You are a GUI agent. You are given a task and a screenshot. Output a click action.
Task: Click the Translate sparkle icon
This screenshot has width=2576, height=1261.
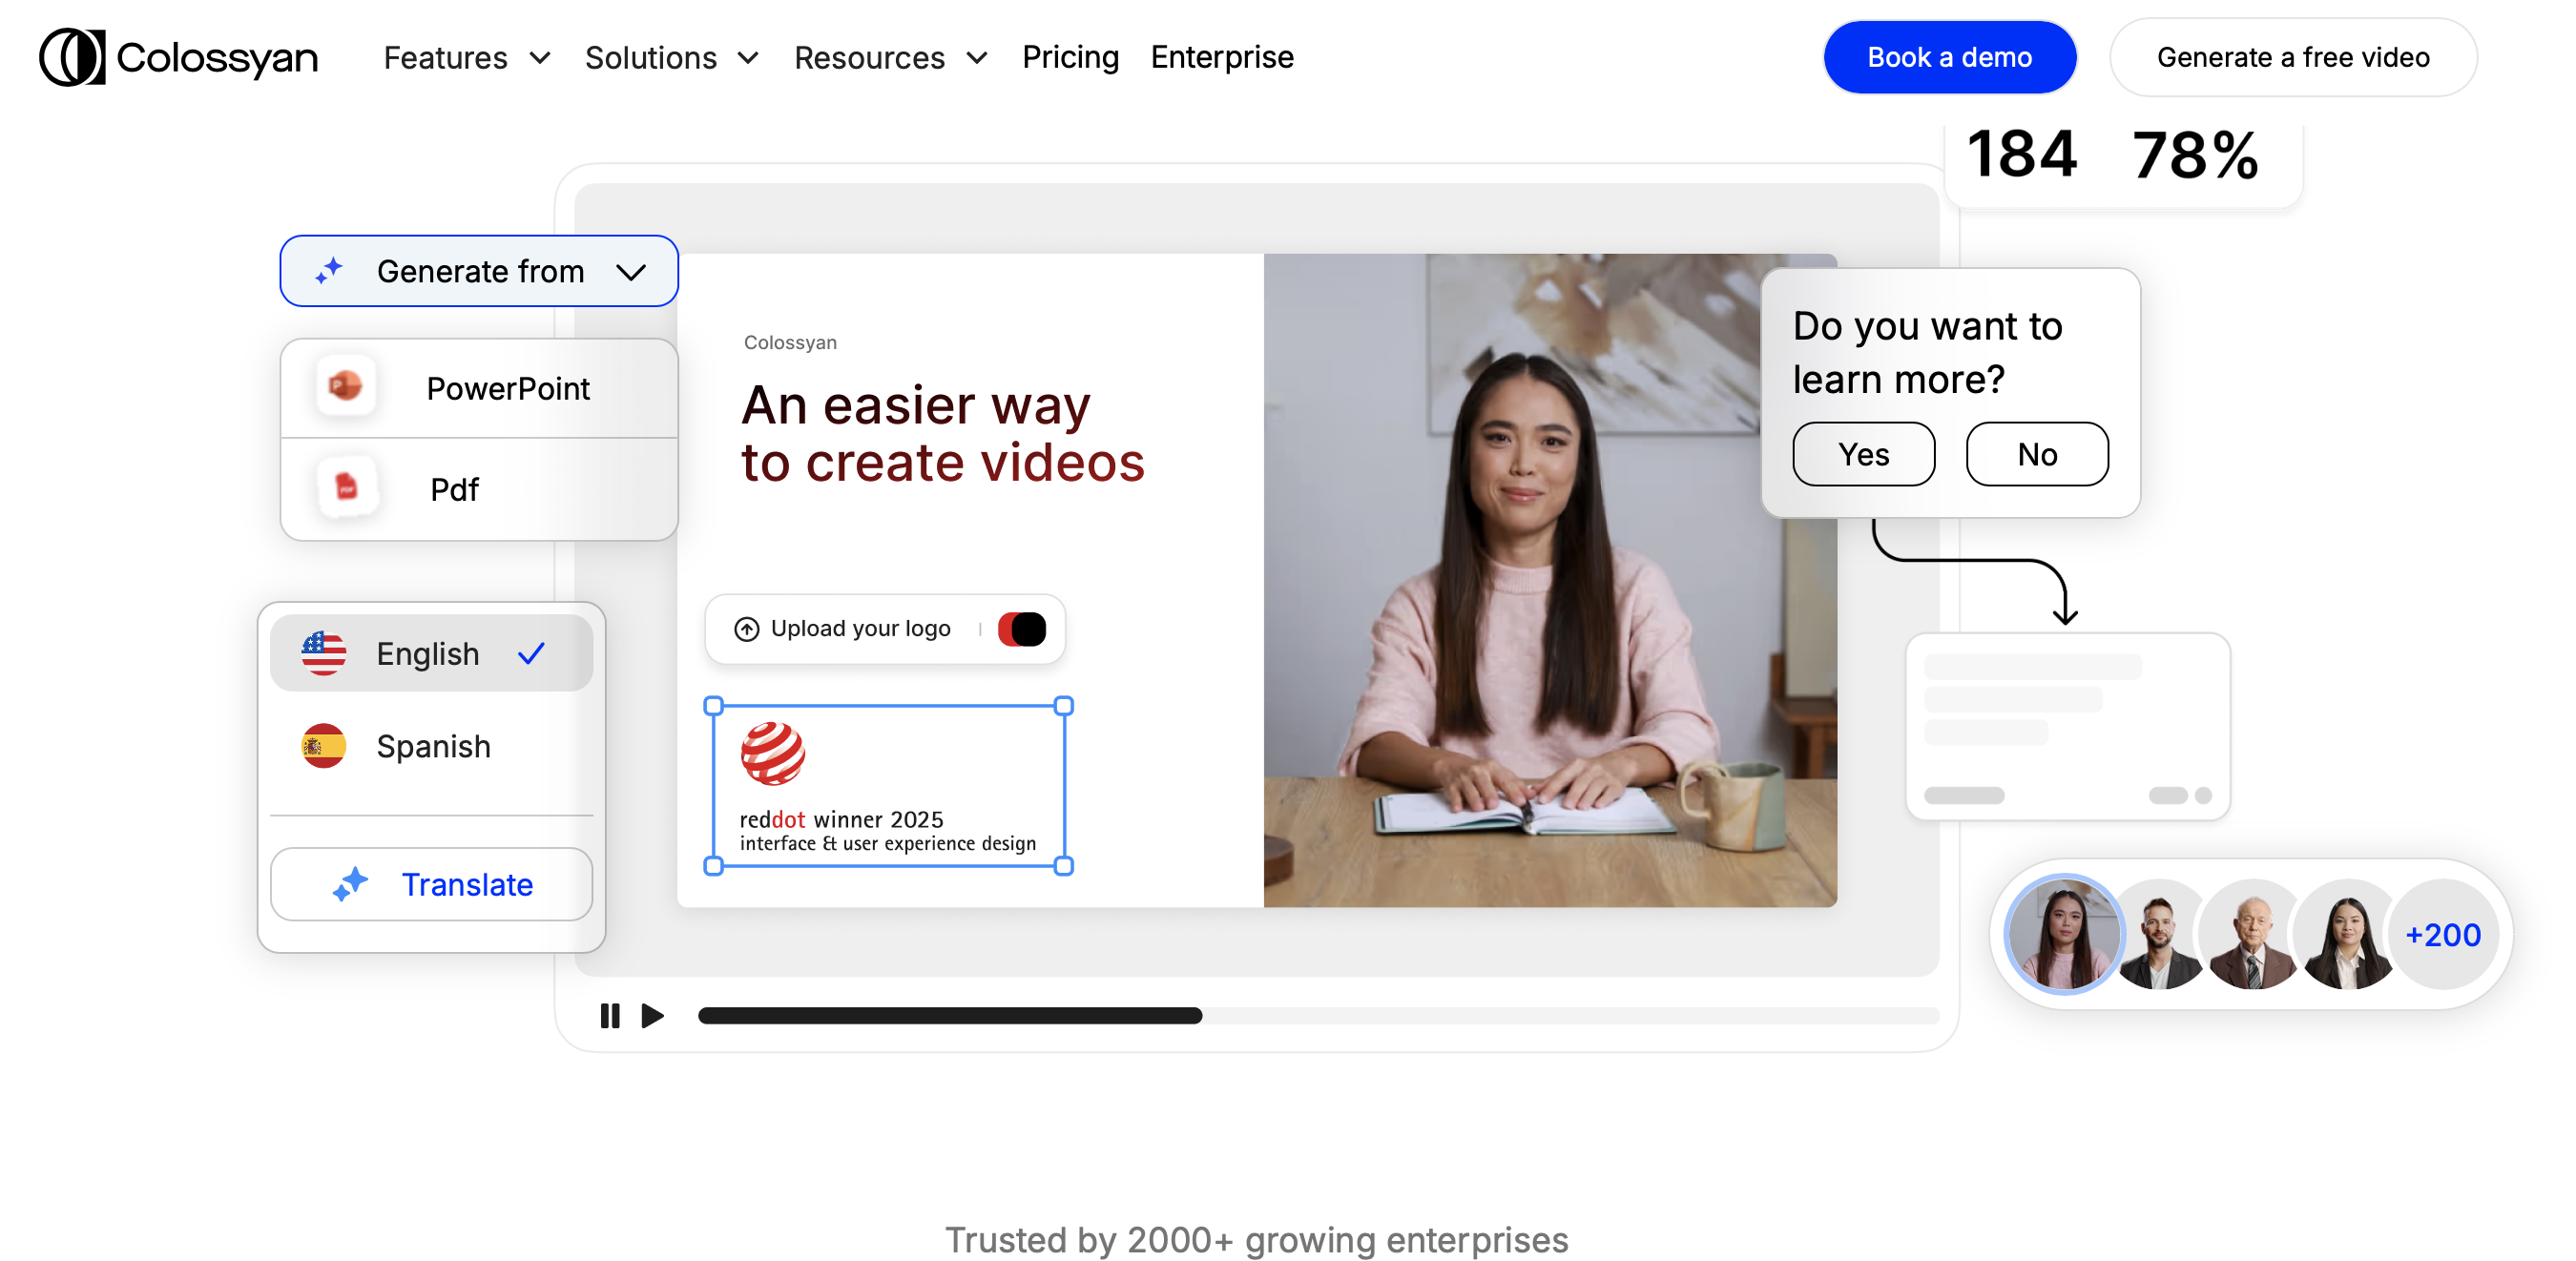[x=350, y=884]
